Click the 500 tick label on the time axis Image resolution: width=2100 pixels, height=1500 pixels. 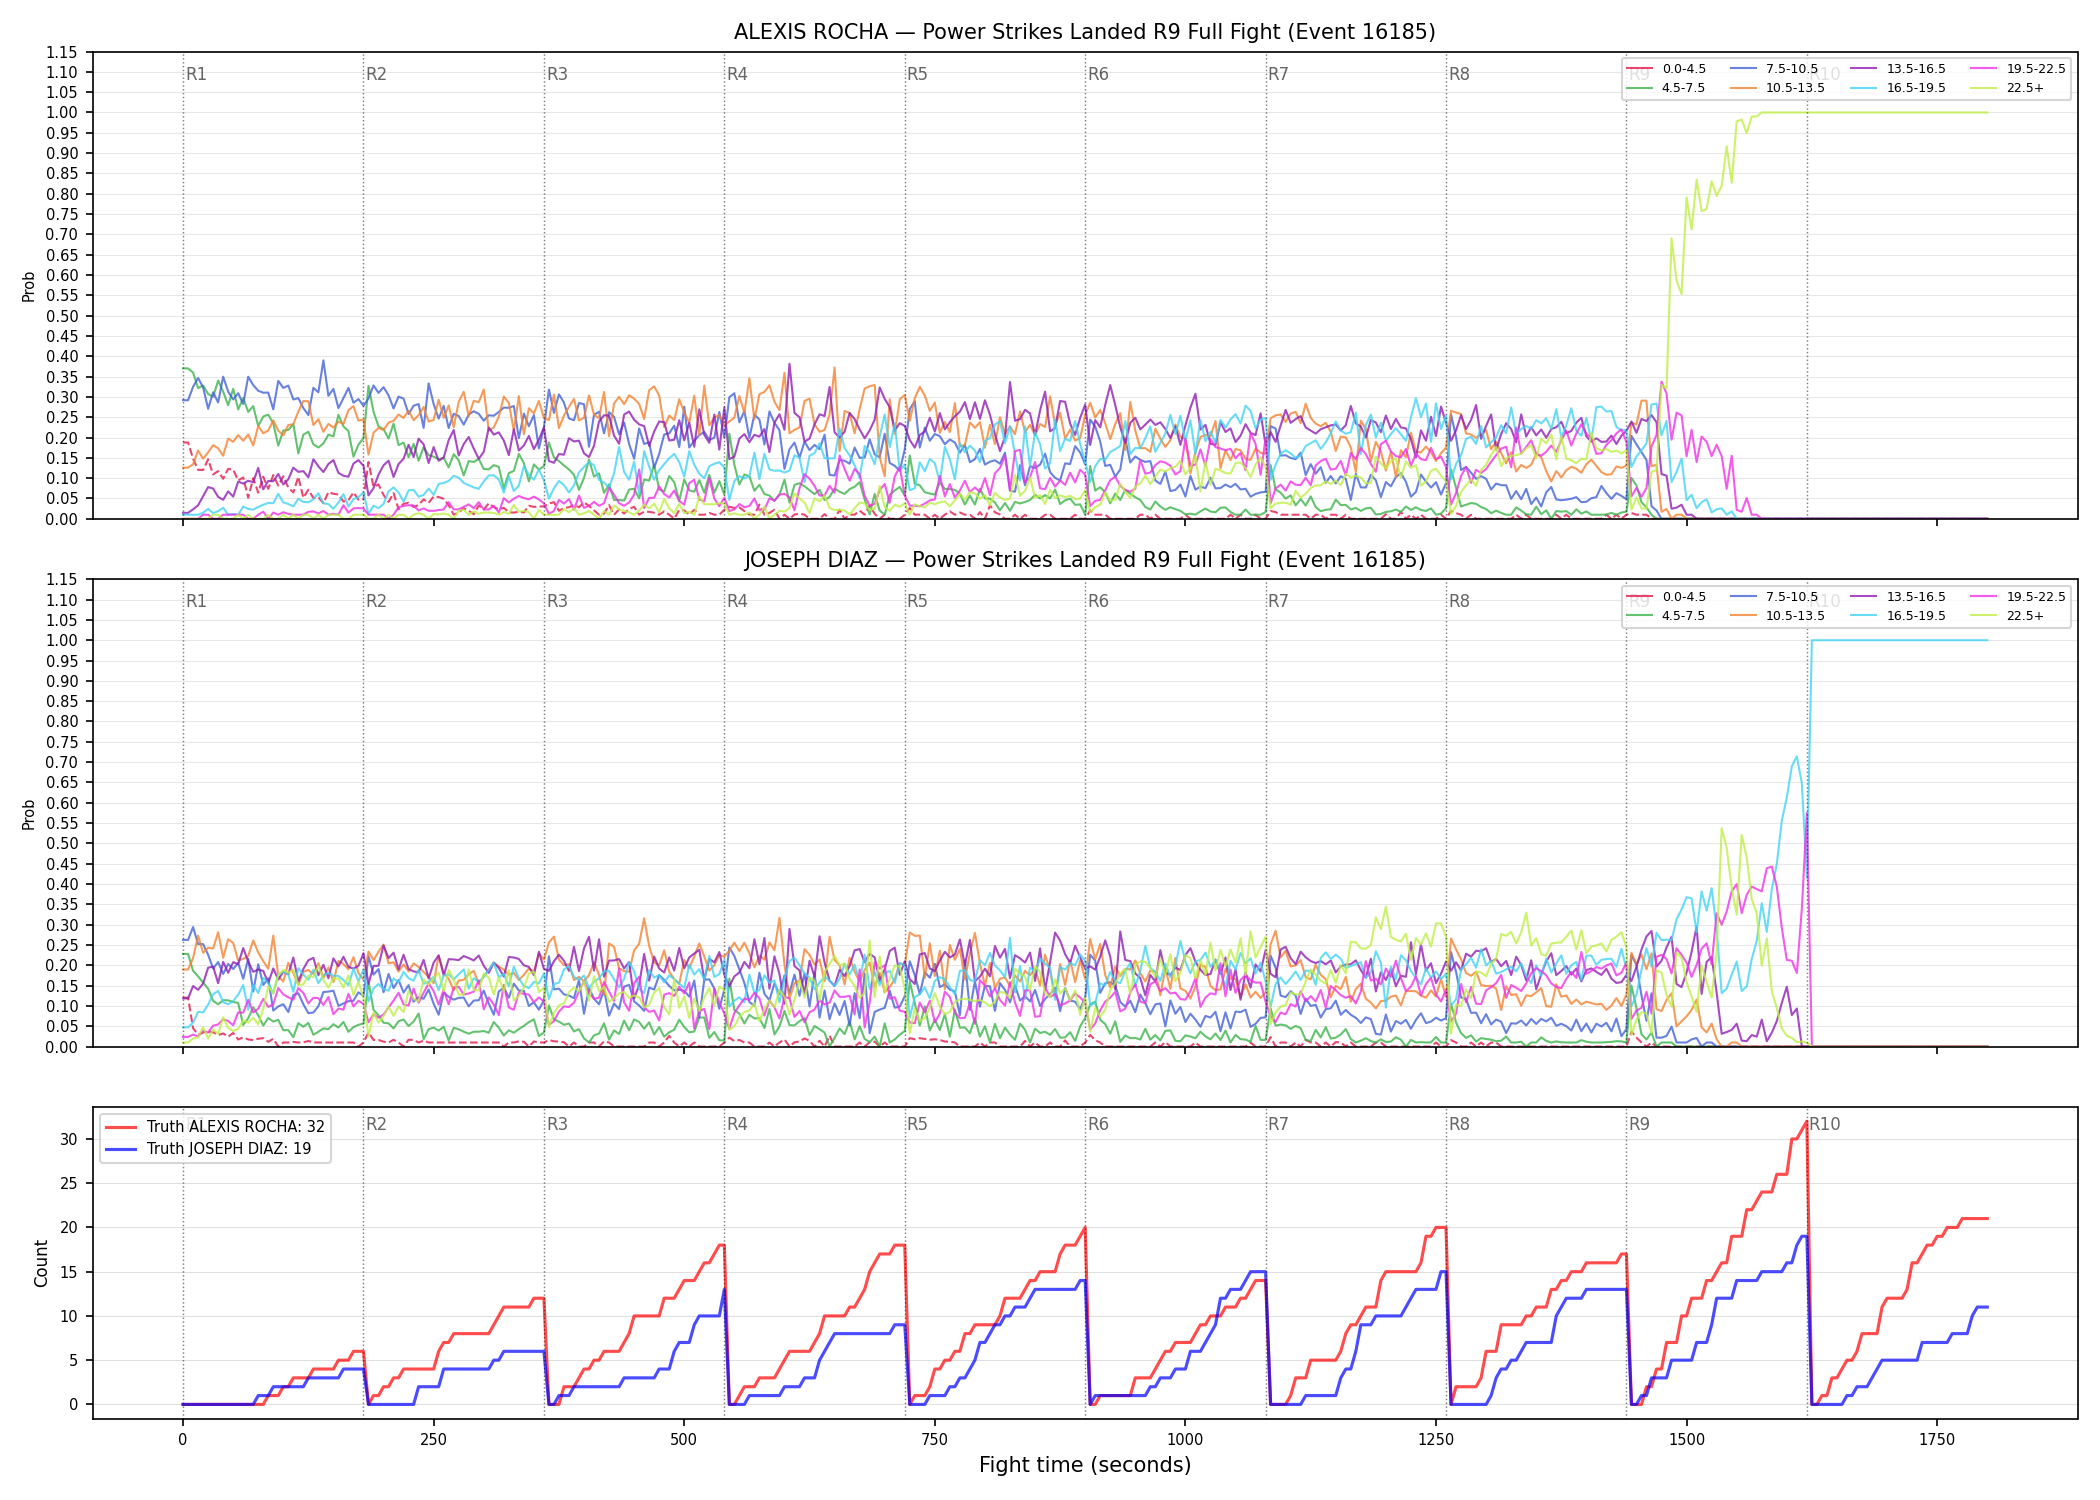[x=683, y=1440]
